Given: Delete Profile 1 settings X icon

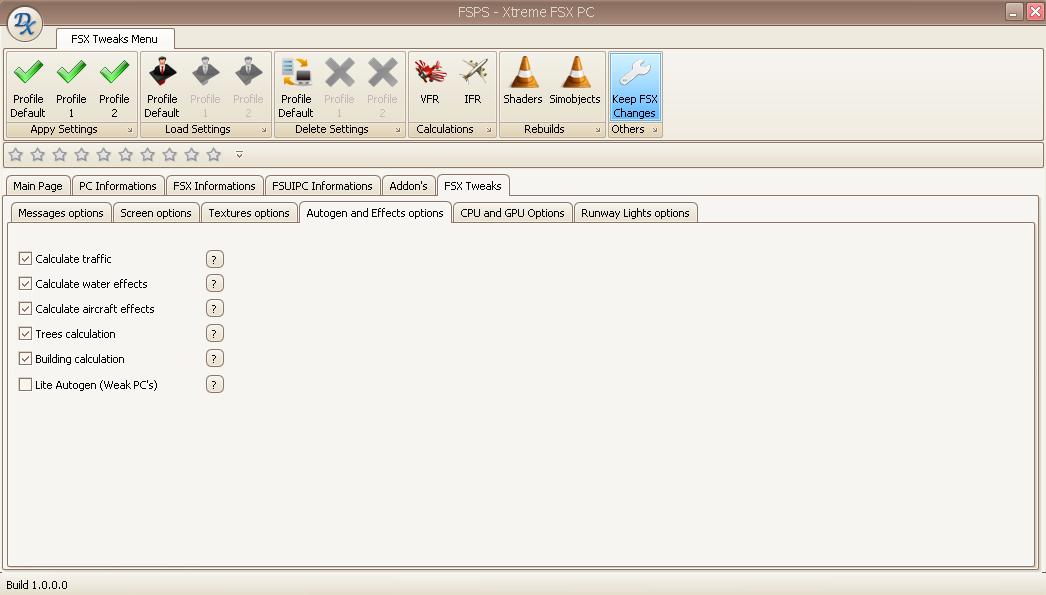Looking at the screenshot, I should tap(340, 72).
